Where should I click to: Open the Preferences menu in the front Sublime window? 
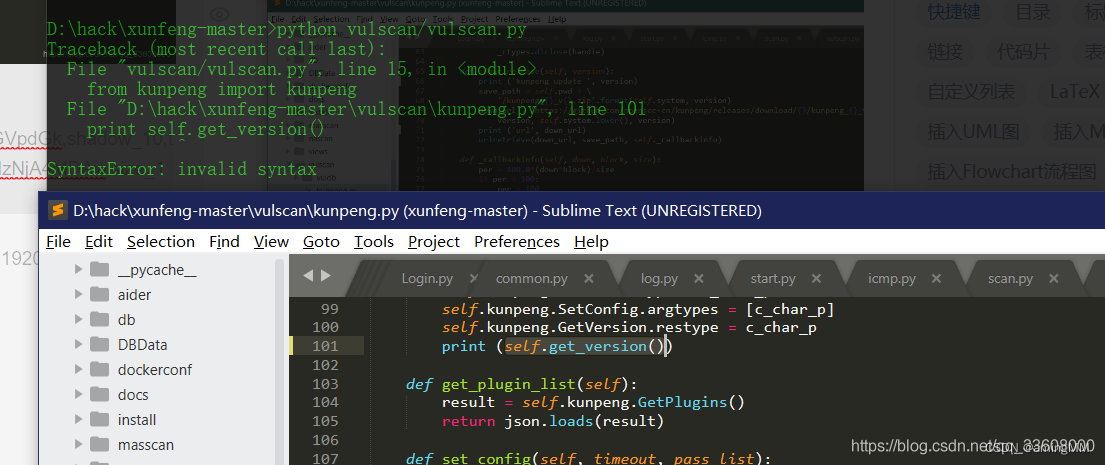pyautogui.click(x=517, y=242)
